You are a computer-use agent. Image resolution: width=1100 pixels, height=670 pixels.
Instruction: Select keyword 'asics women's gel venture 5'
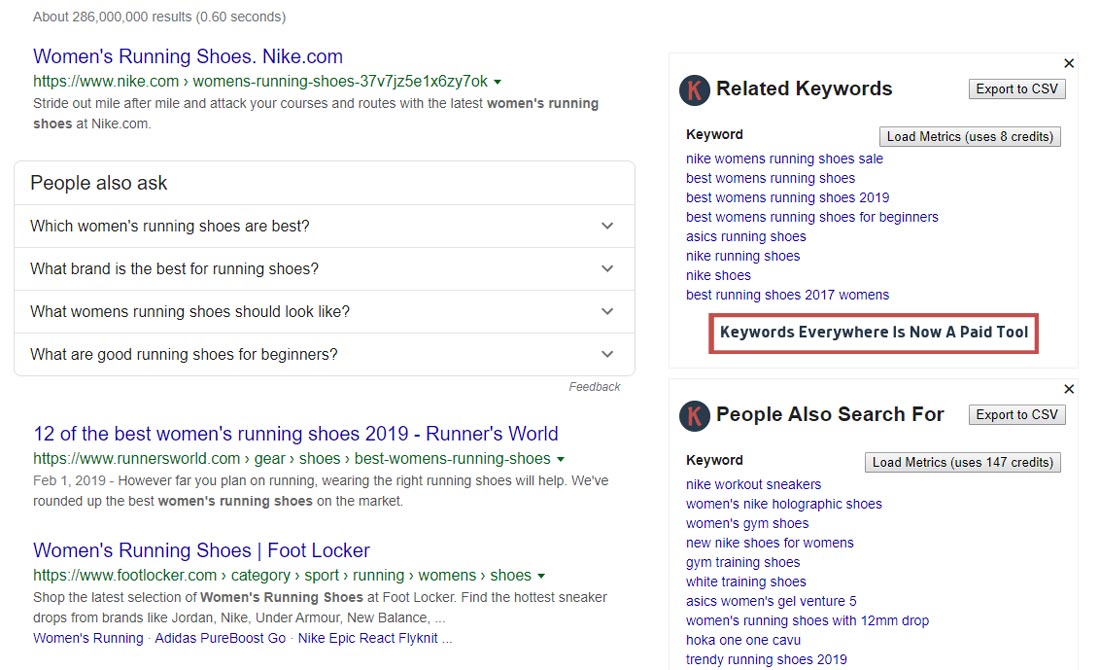[771, 601]
